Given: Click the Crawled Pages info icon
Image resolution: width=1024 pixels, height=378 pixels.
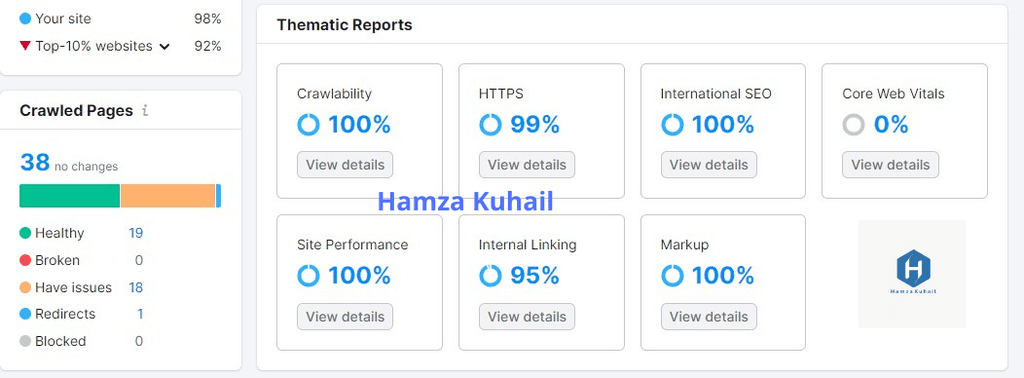Looking at the screenshot, I should coord(145,111).
